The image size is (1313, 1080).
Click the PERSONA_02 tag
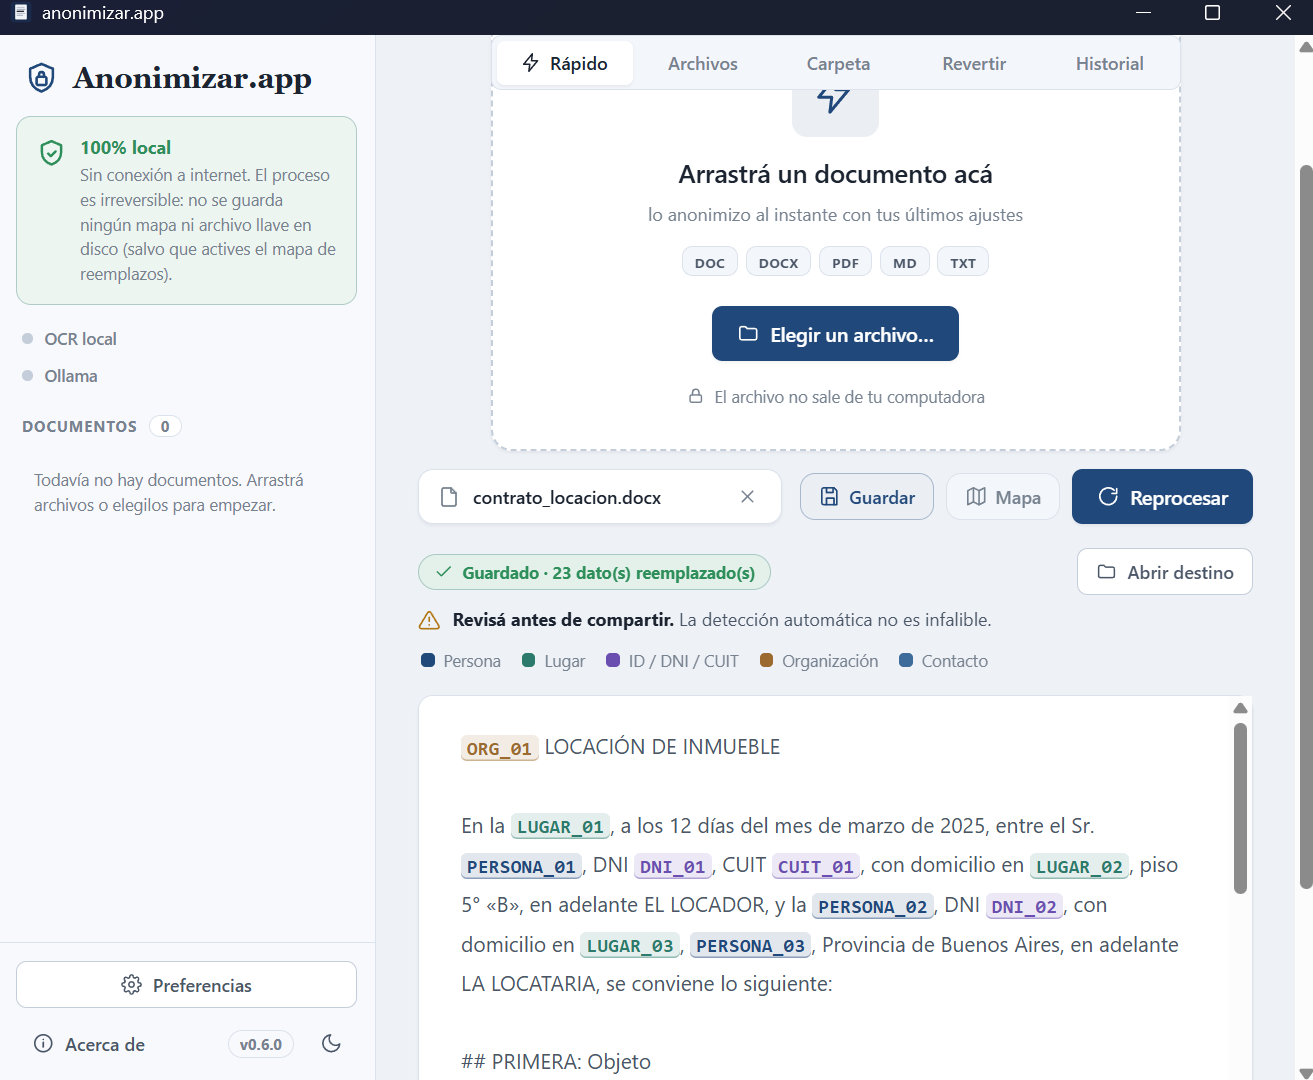[873, 907]
